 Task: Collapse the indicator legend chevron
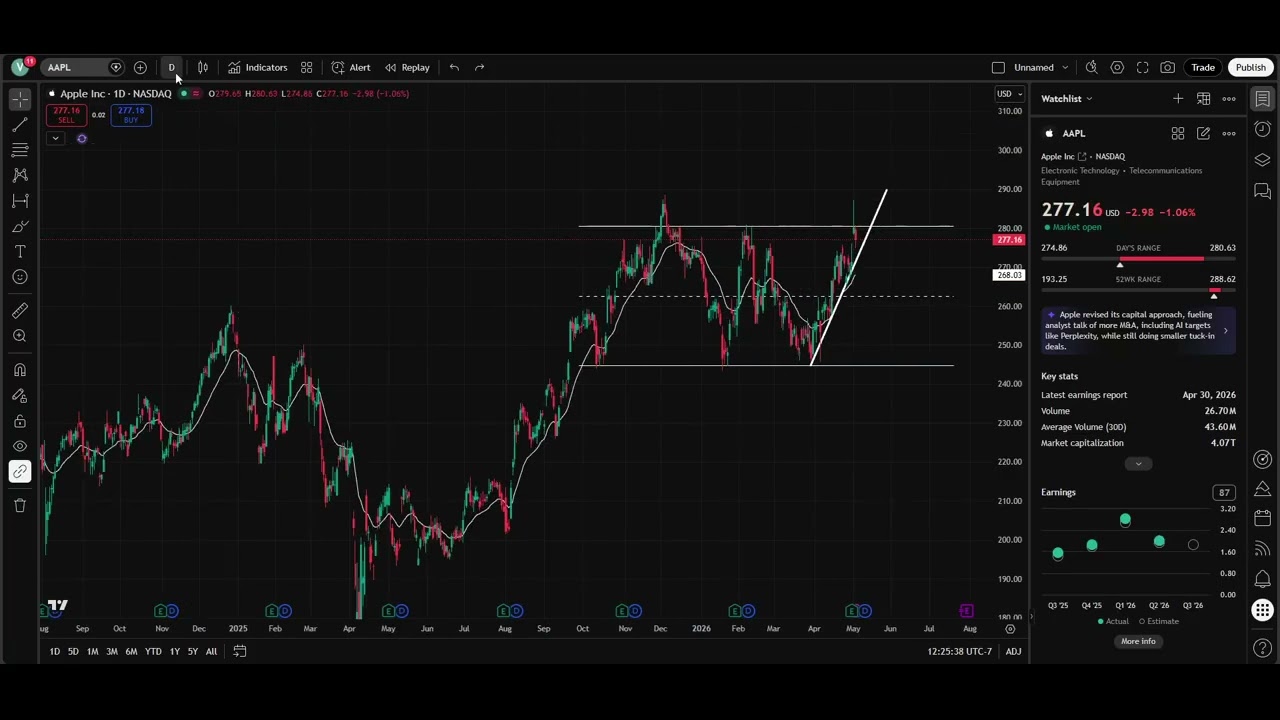55,138
